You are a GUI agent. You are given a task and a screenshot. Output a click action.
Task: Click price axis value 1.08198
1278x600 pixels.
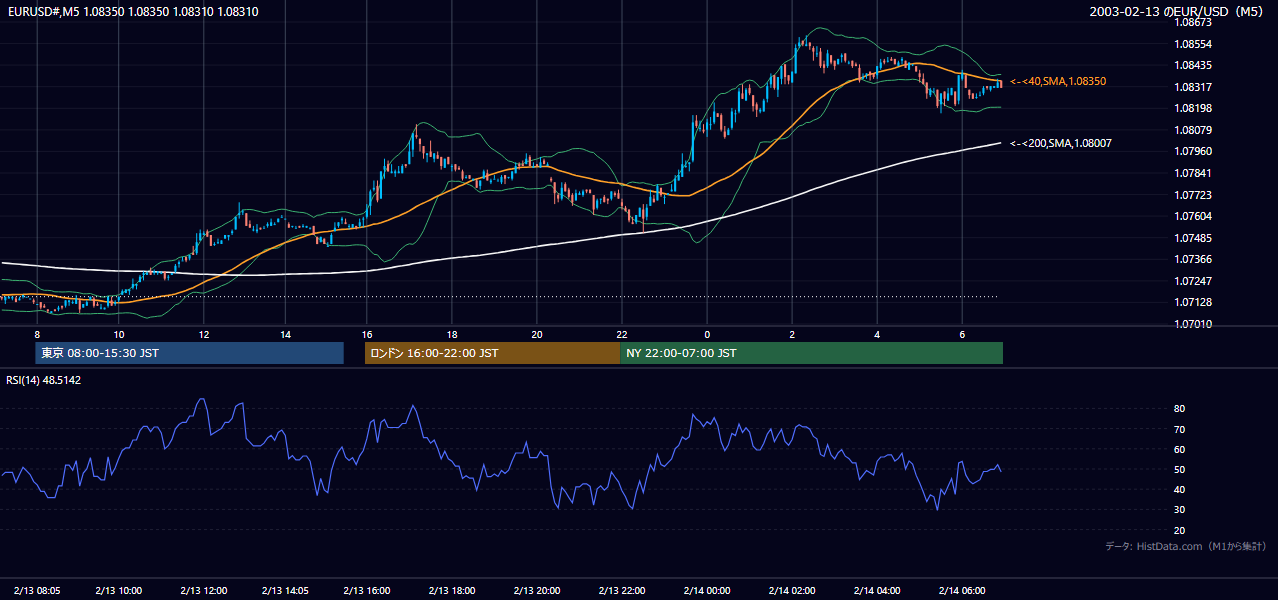[x=1192, y=108]
